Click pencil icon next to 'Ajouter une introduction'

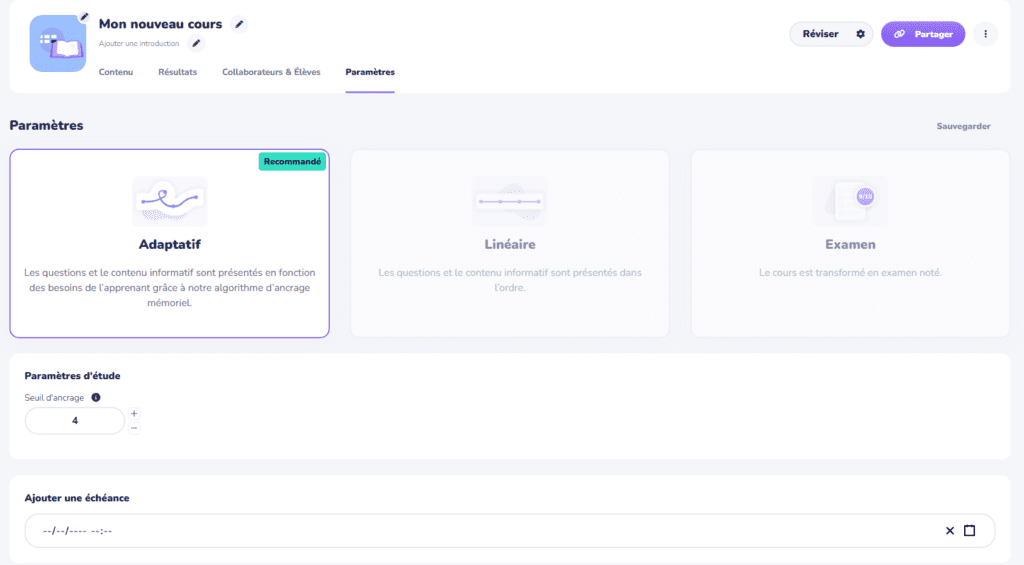point(197,43)
